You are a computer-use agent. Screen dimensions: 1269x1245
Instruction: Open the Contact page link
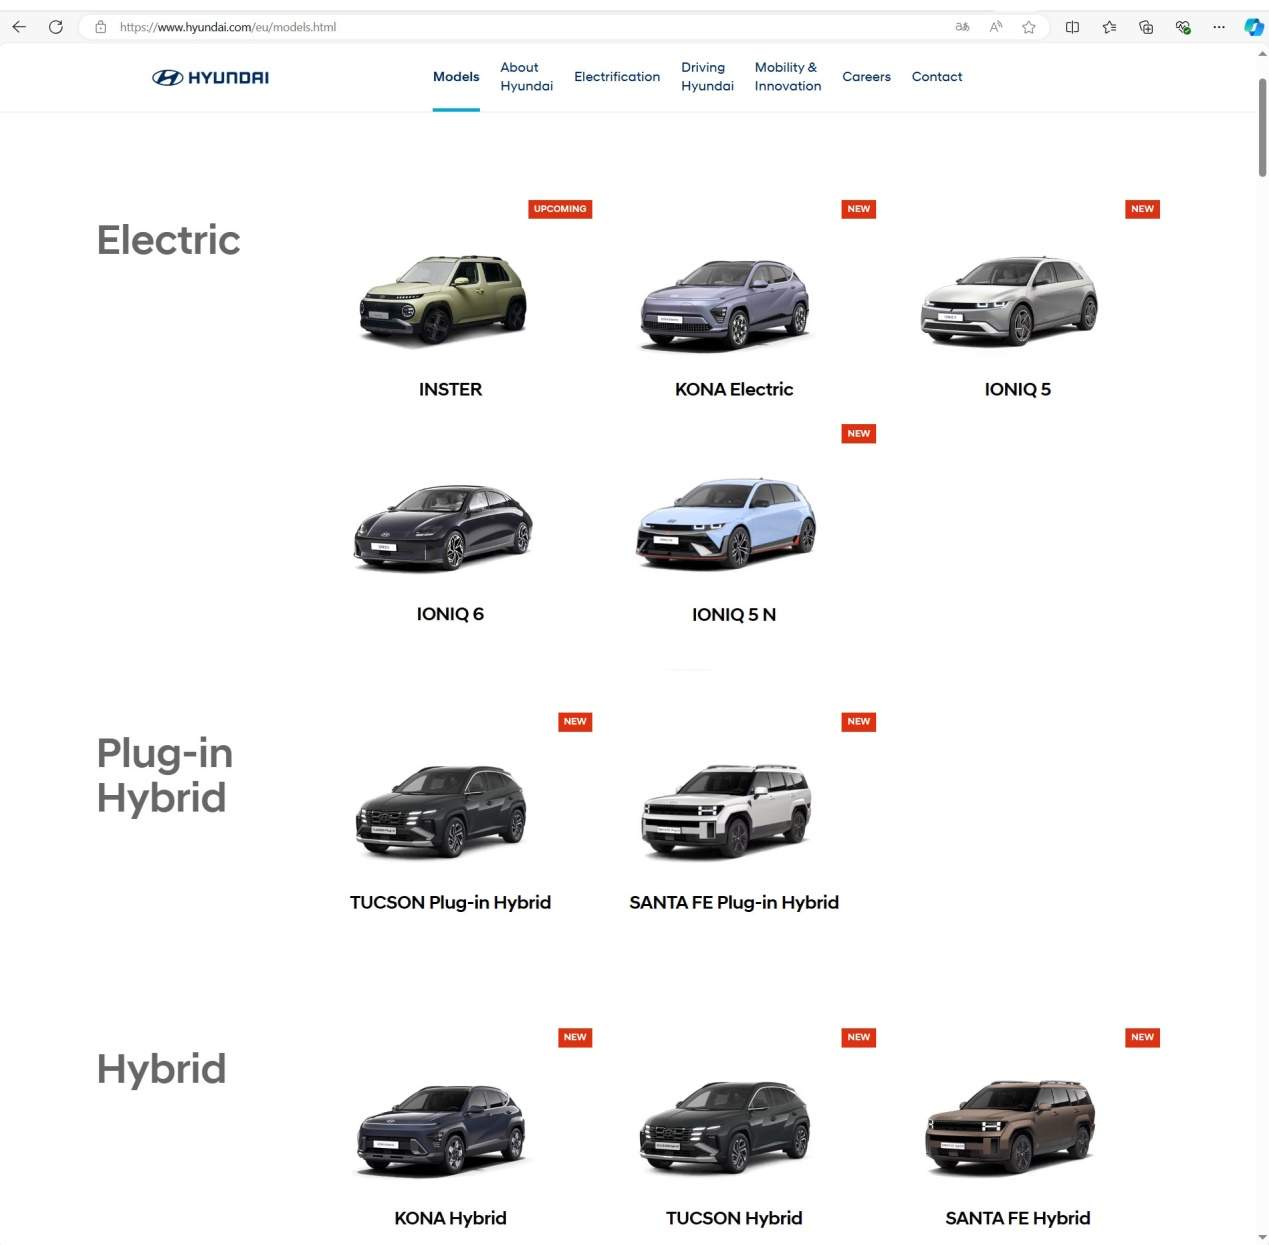937,76
